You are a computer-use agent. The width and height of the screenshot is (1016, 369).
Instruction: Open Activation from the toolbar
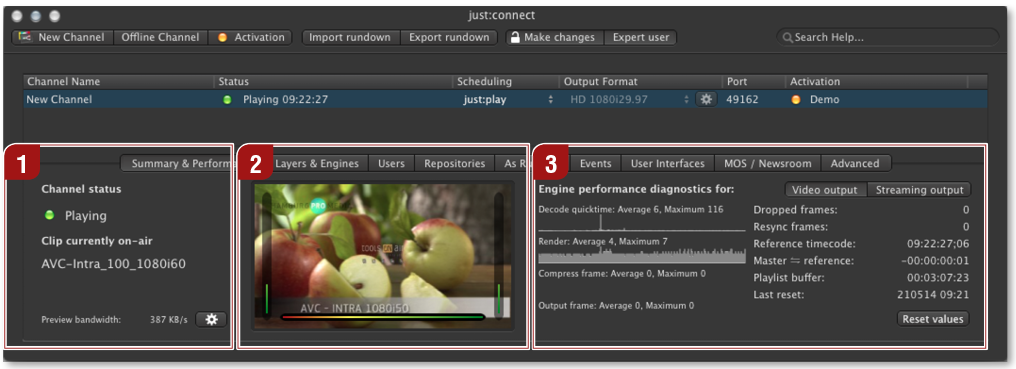point(250,38)
